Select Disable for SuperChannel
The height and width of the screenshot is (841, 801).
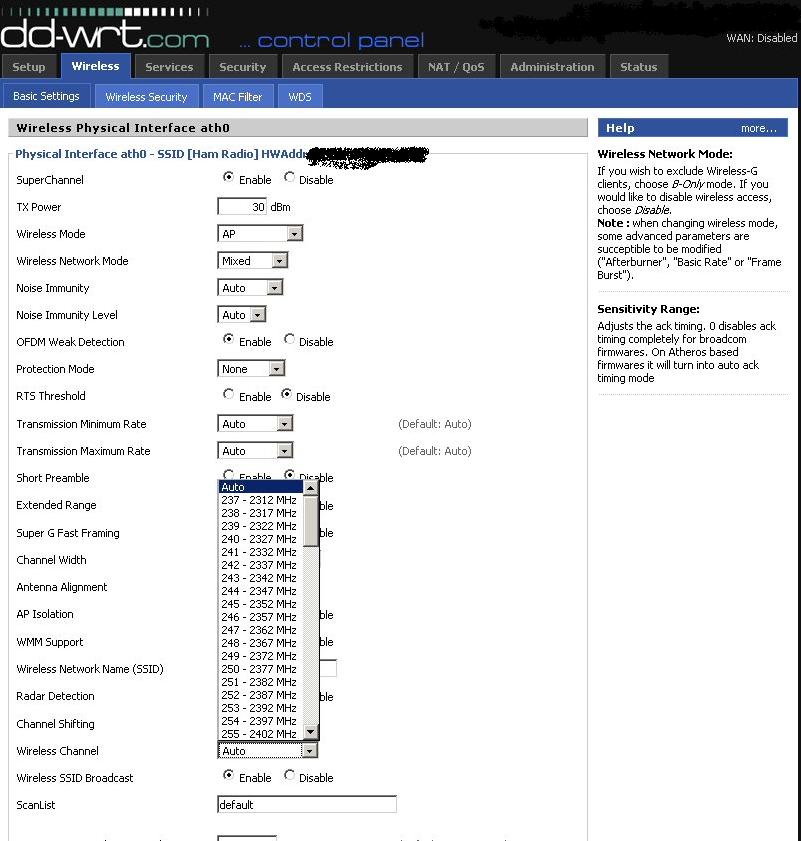point(290,178)
